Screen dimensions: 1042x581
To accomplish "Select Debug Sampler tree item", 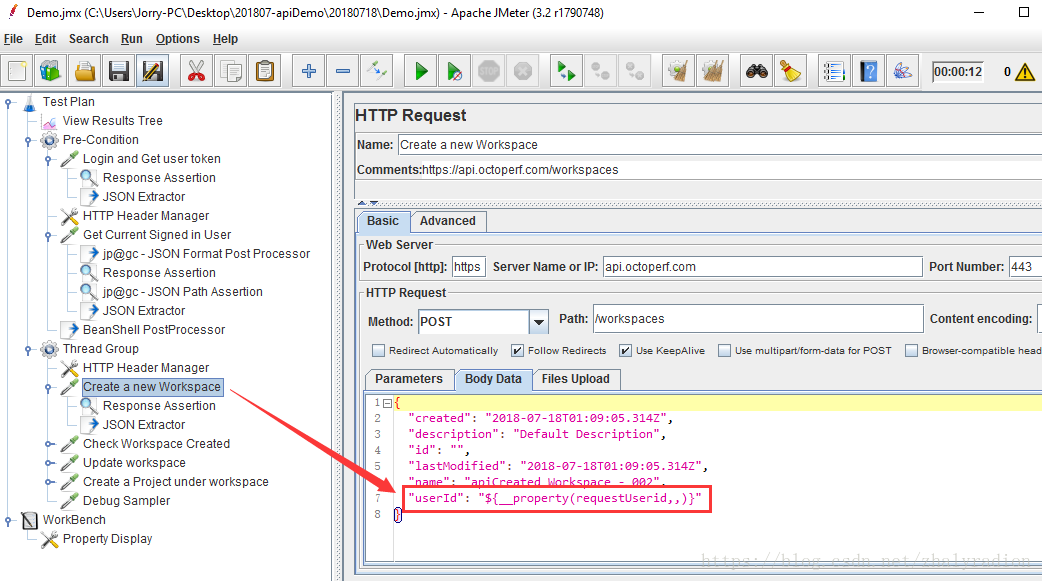I will [126, 501].
